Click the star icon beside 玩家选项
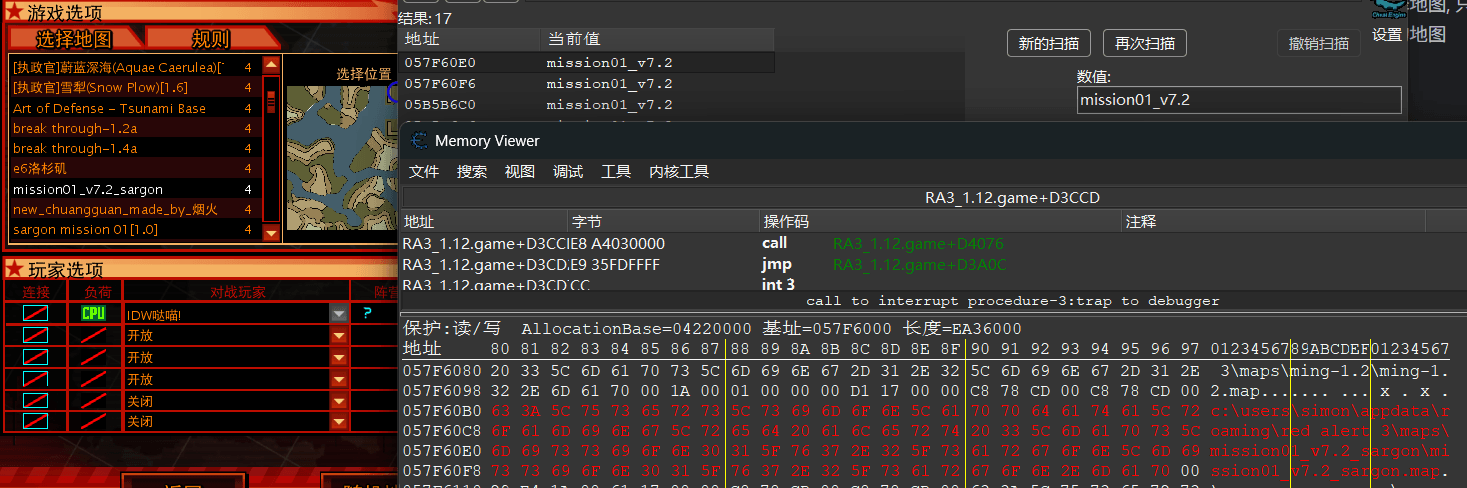This screenshot has height=488, width=1467. click(14, 268)
